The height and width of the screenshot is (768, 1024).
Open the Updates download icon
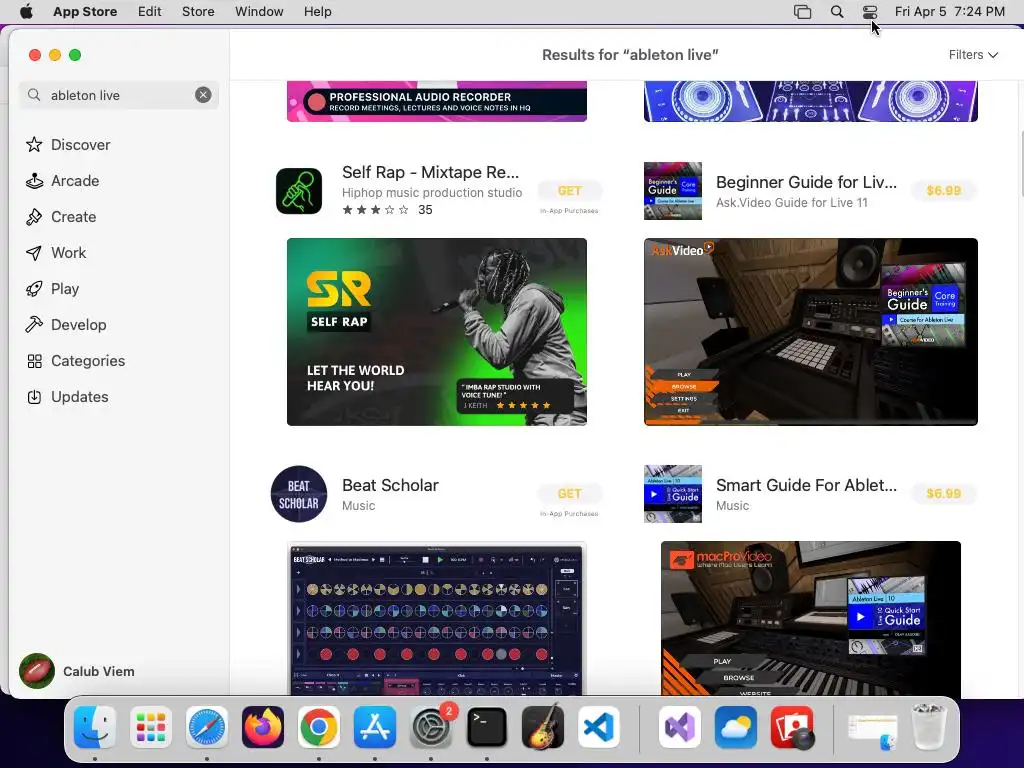pyautogui.click(x=34, y=396)
